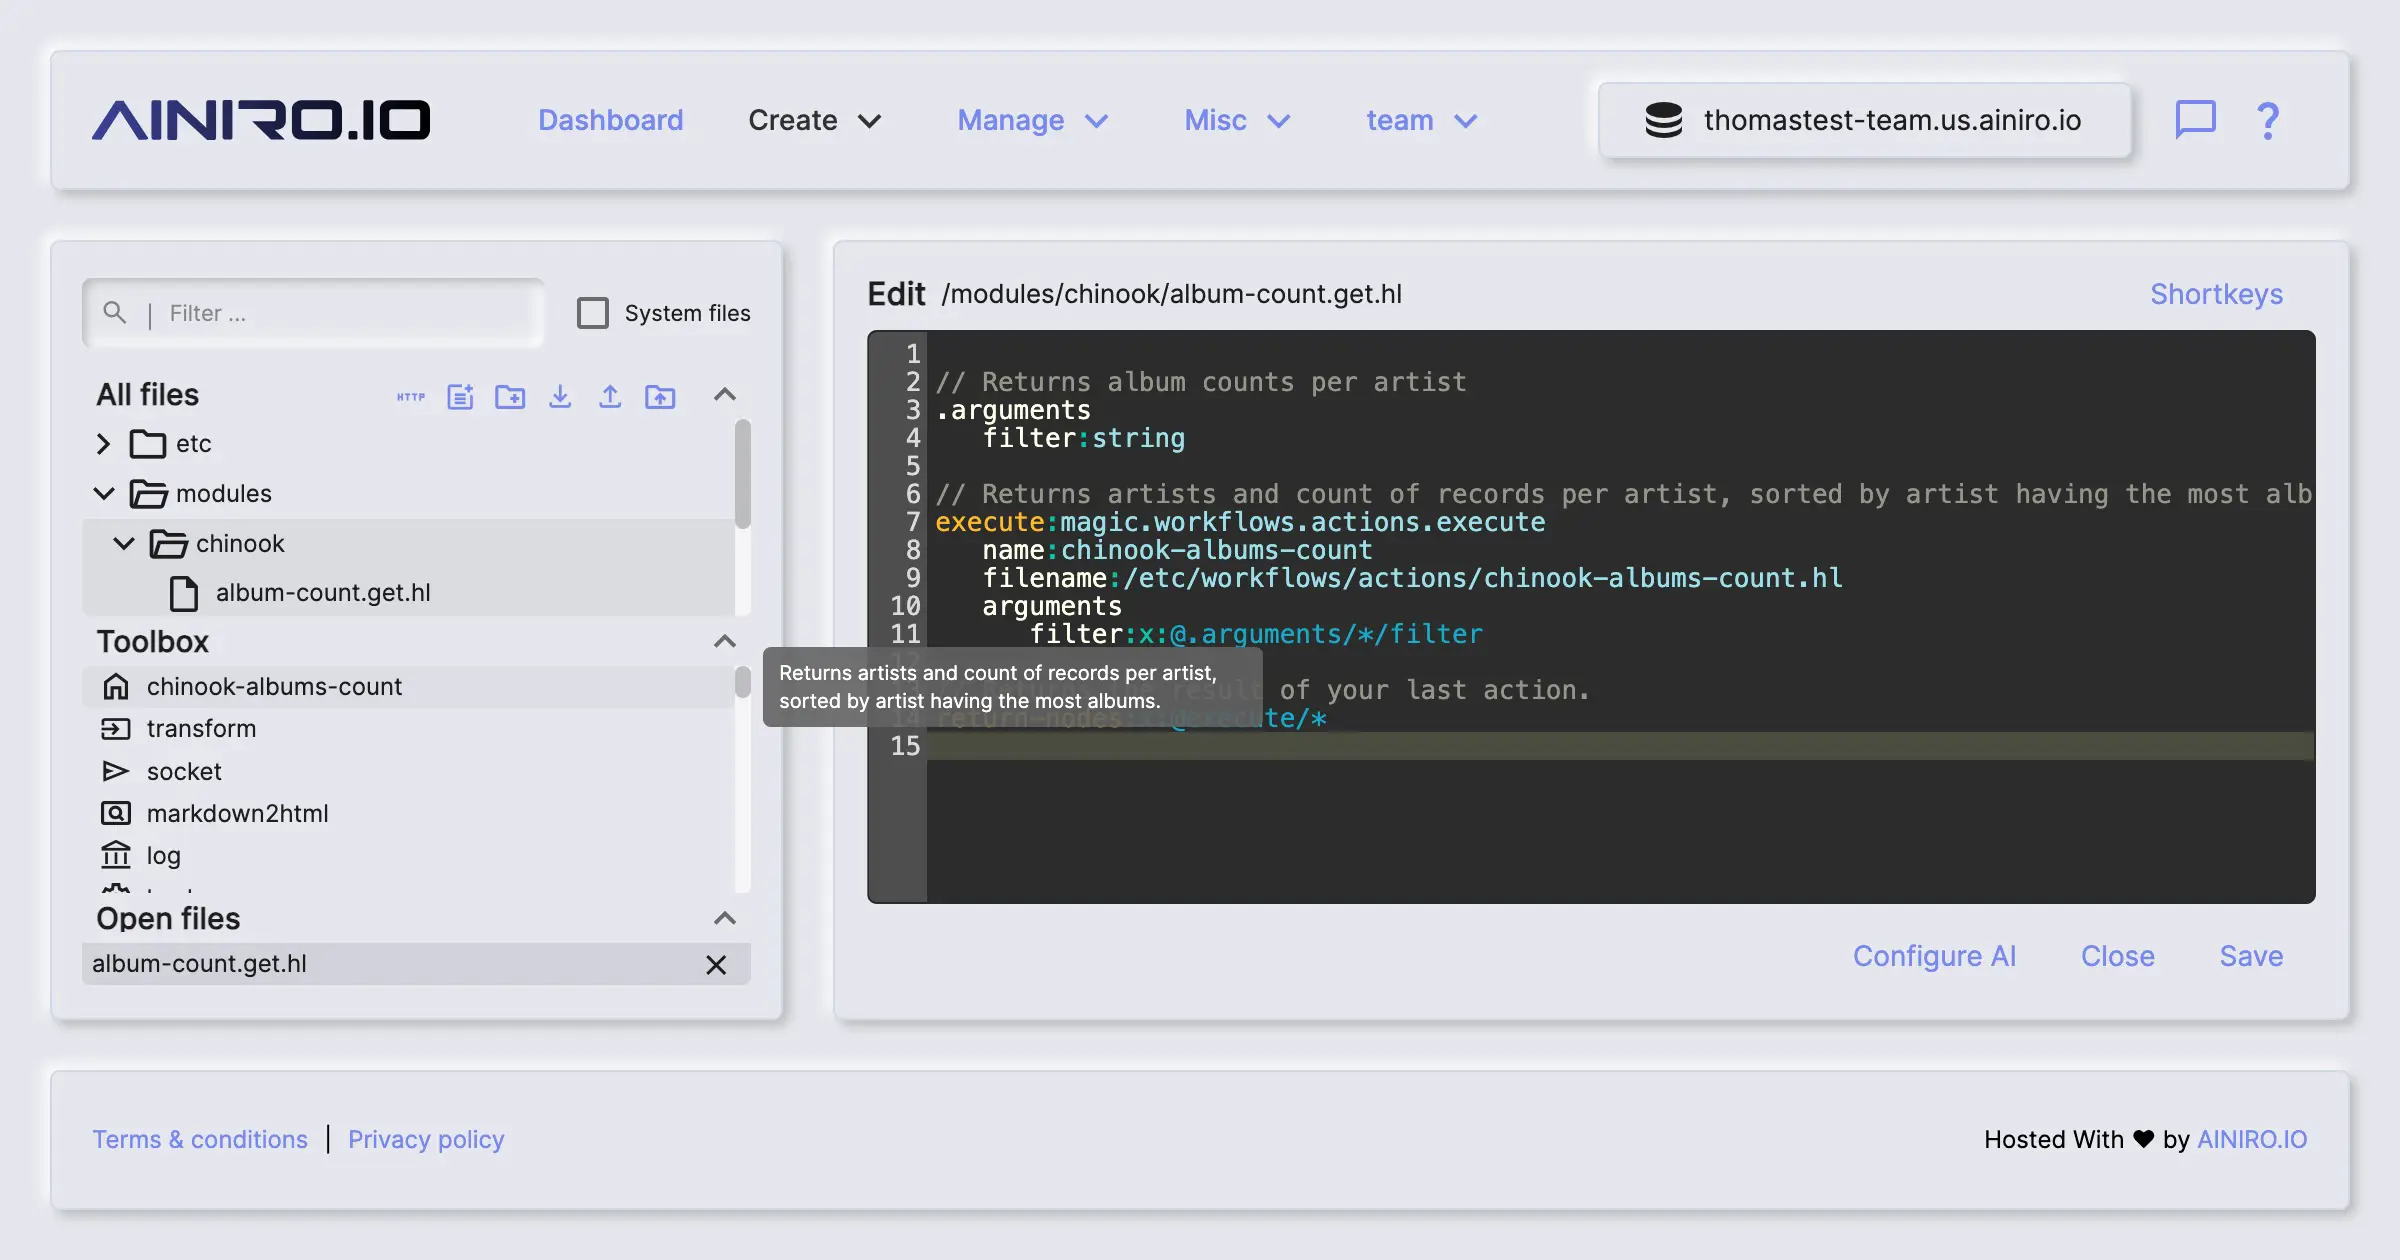Download the current folder
2400x1260 pixels.
click(x=560, y=396)
